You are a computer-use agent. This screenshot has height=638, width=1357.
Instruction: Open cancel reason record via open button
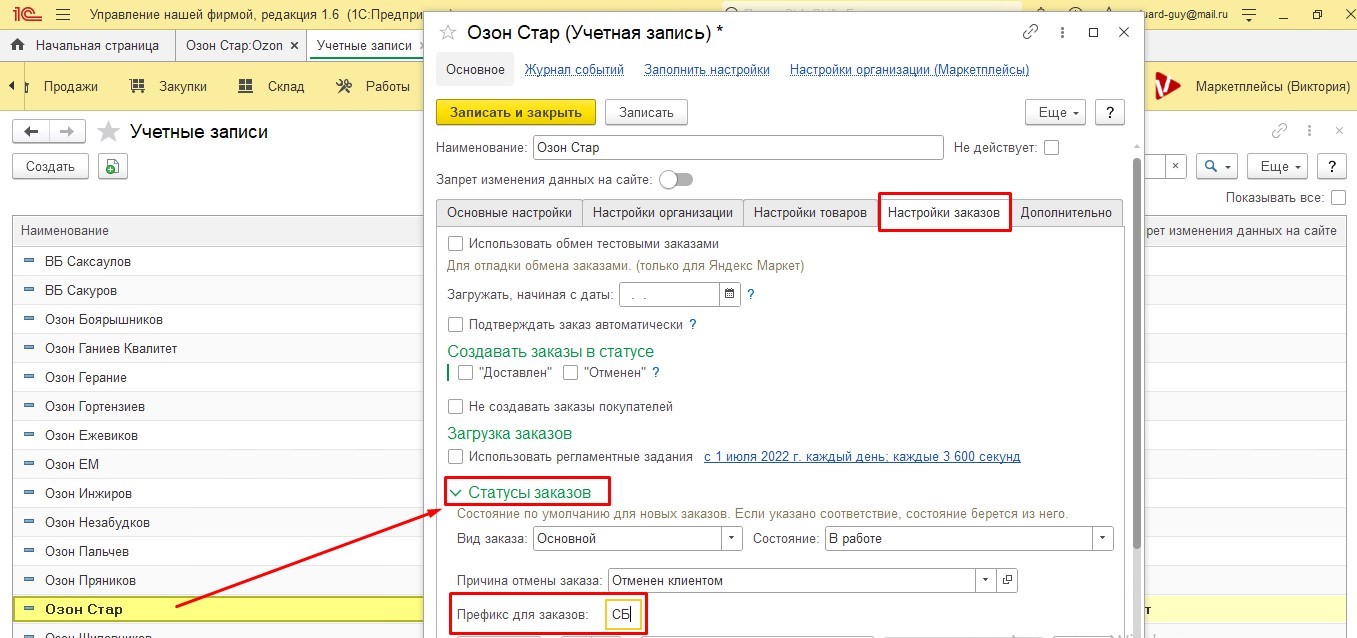pos(1007,580)
